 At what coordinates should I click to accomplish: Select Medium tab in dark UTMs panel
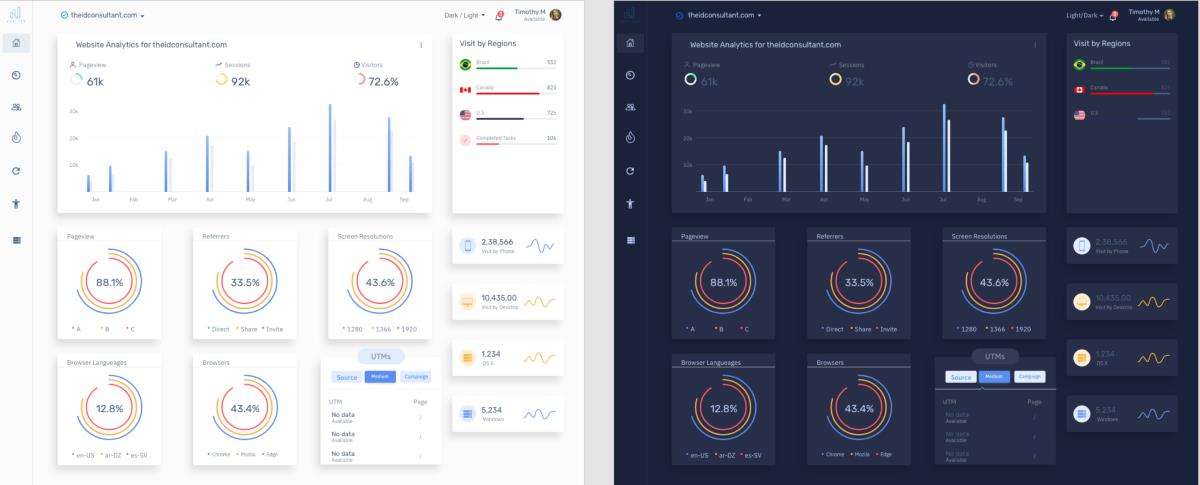pyautogui.click(x=994, y=376)
